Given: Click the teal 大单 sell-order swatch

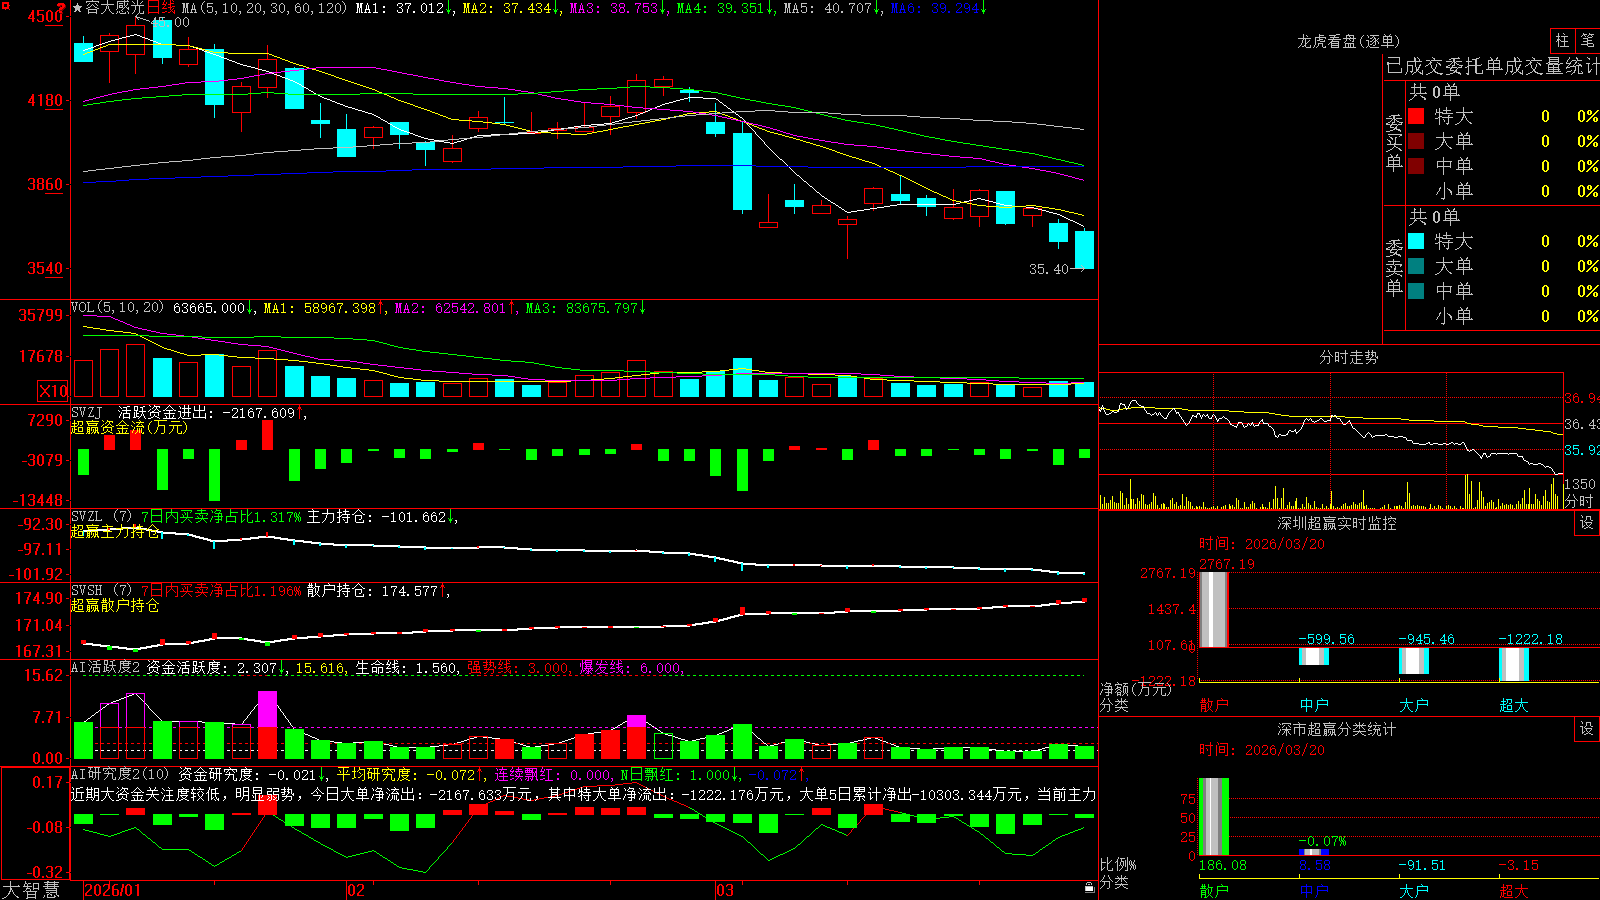Looking at the screenshot, I should [x=1416, y=266].
